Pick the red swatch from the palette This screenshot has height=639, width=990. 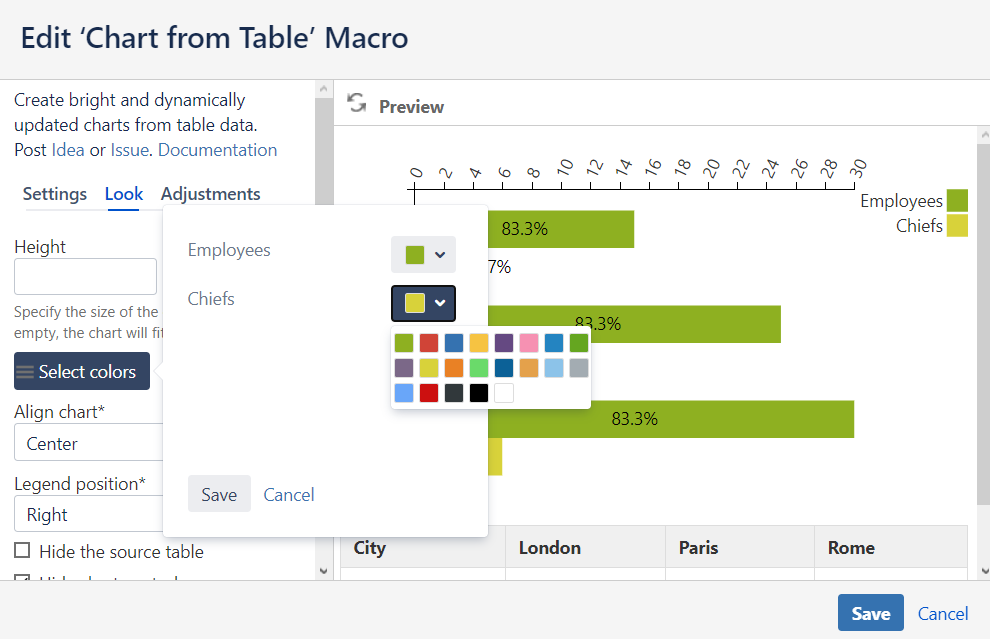click(x=431, y=342)
